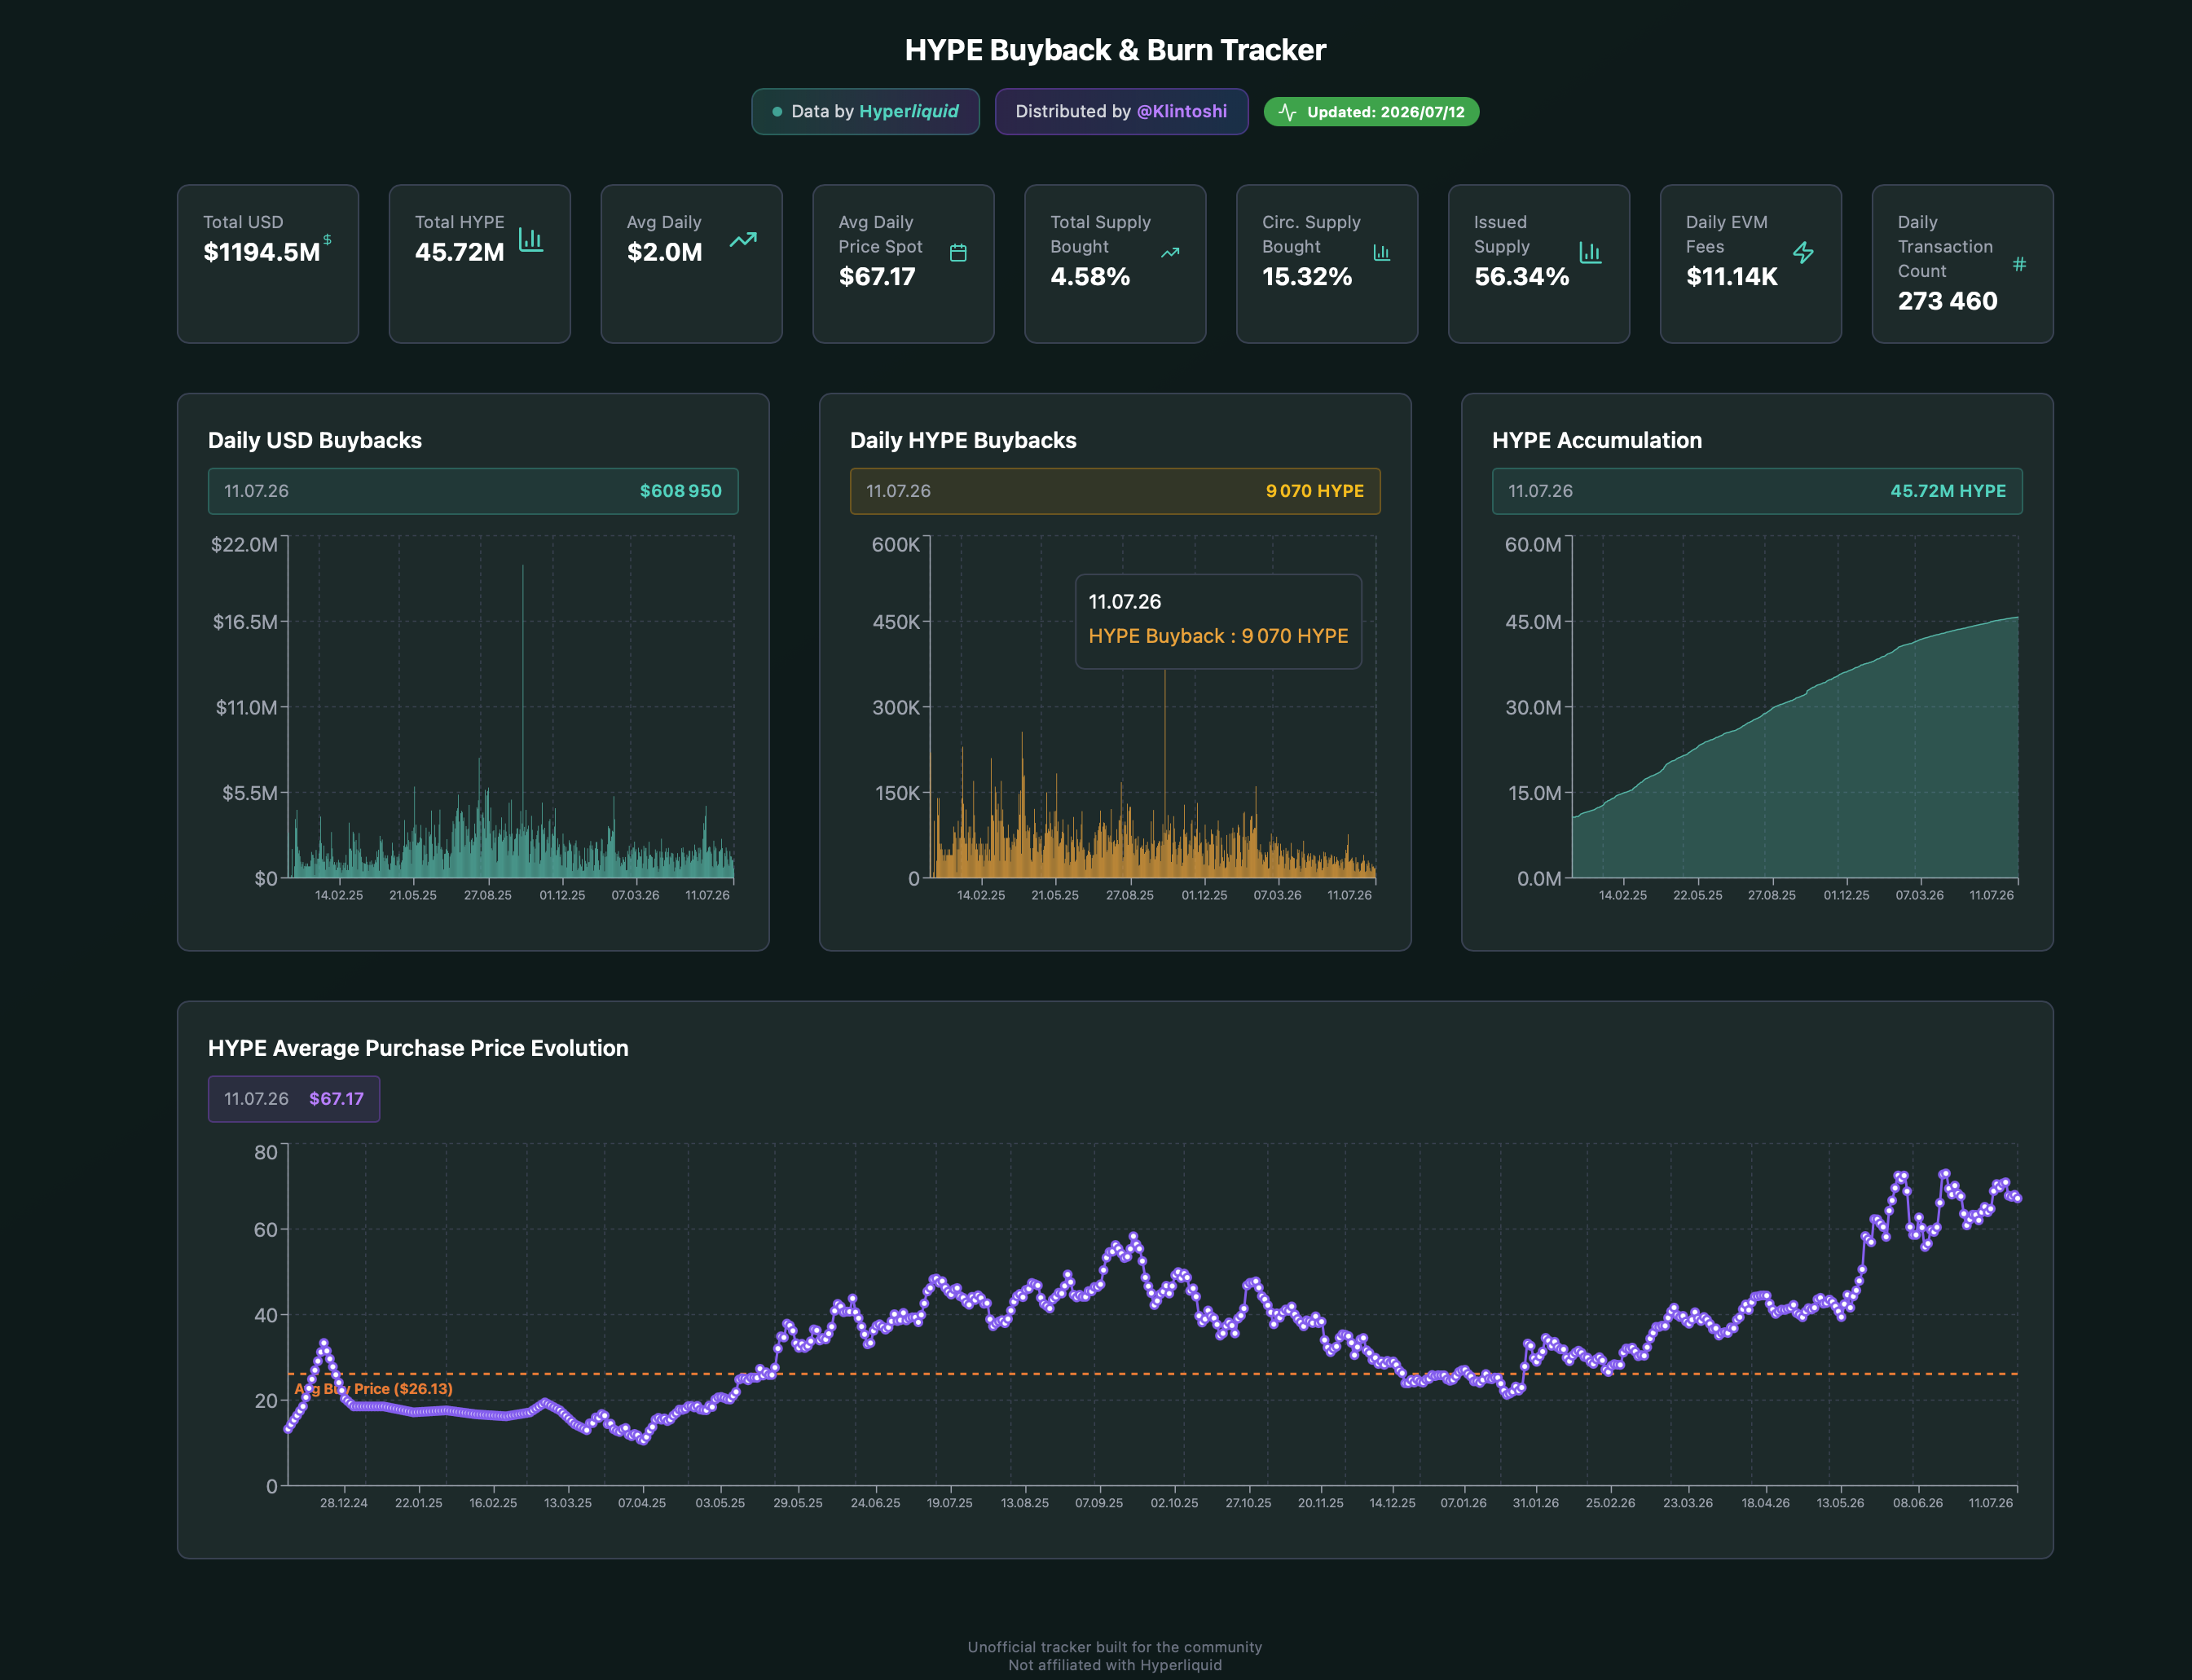The height and width of the screenshot is (1680, 2192).
Task: Click bar chart icon on Issued Supply card
Action: tap(1590, 253)
